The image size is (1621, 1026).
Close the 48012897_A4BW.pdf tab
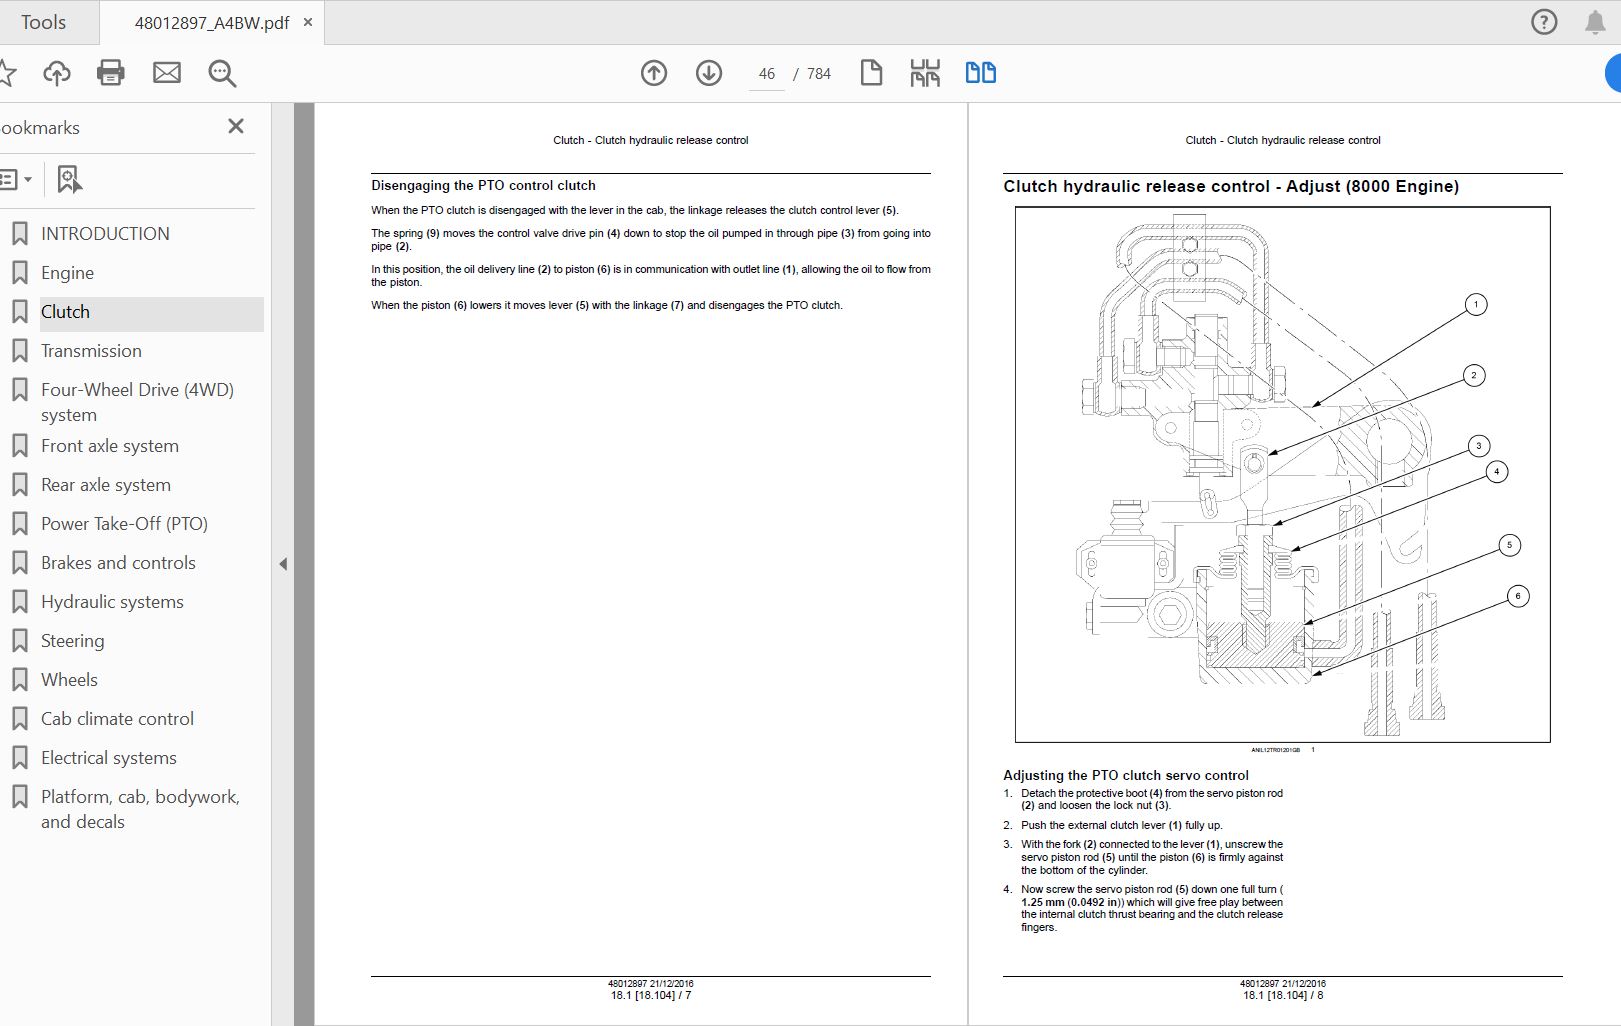(308, 22)
